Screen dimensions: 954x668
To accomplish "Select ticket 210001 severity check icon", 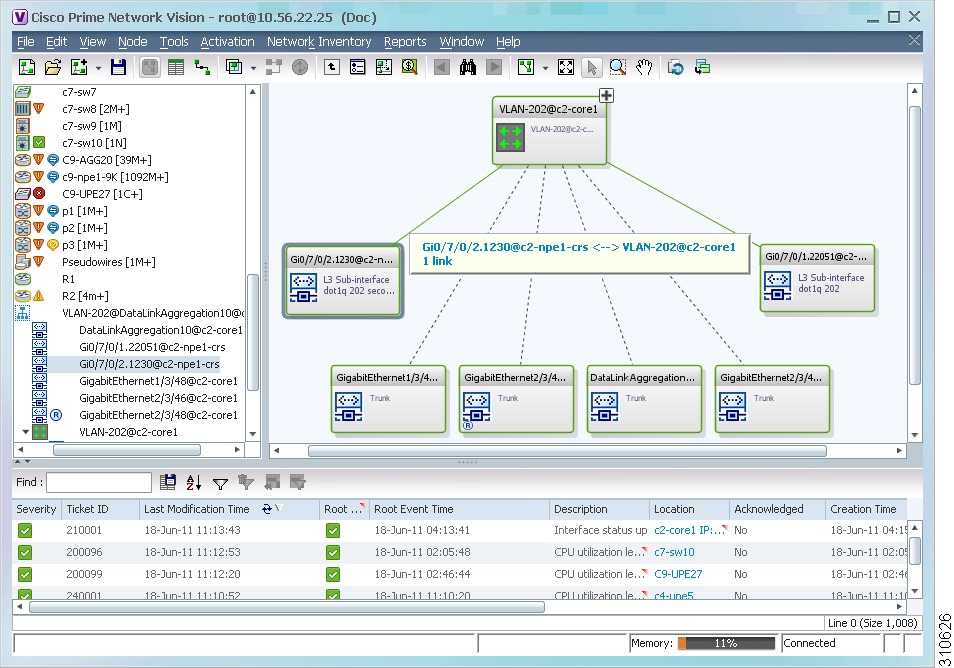I will pyautogui.click(x=24, y=531).
